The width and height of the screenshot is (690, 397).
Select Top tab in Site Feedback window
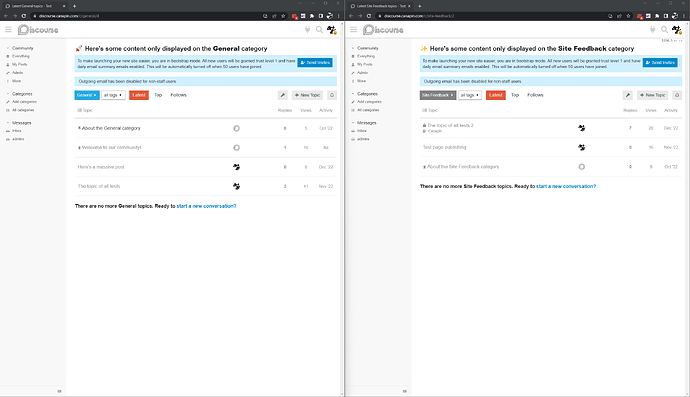pos(515,95)
